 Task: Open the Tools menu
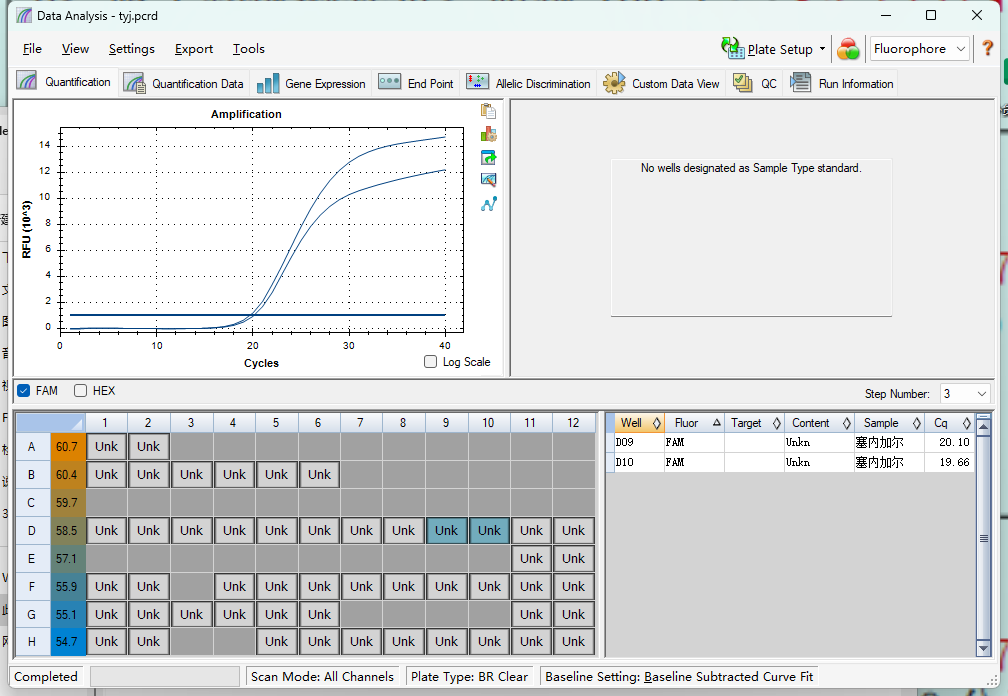pyautogui.click(x=248, y=49)
